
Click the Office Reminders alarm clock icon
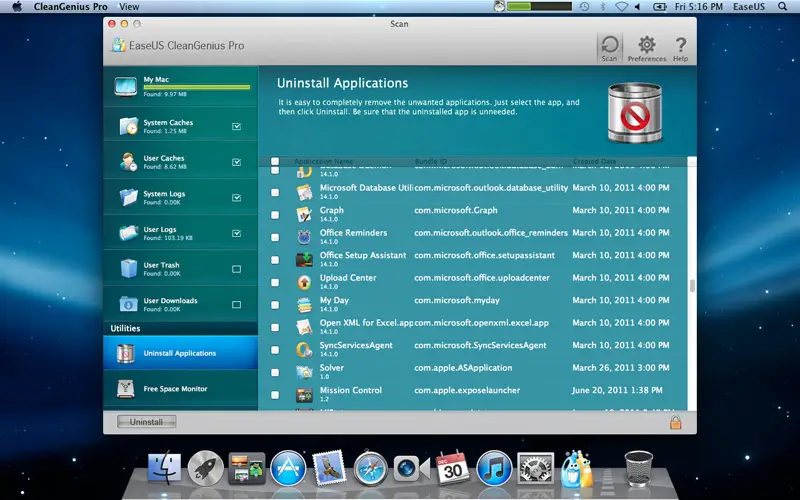point(304,237)
